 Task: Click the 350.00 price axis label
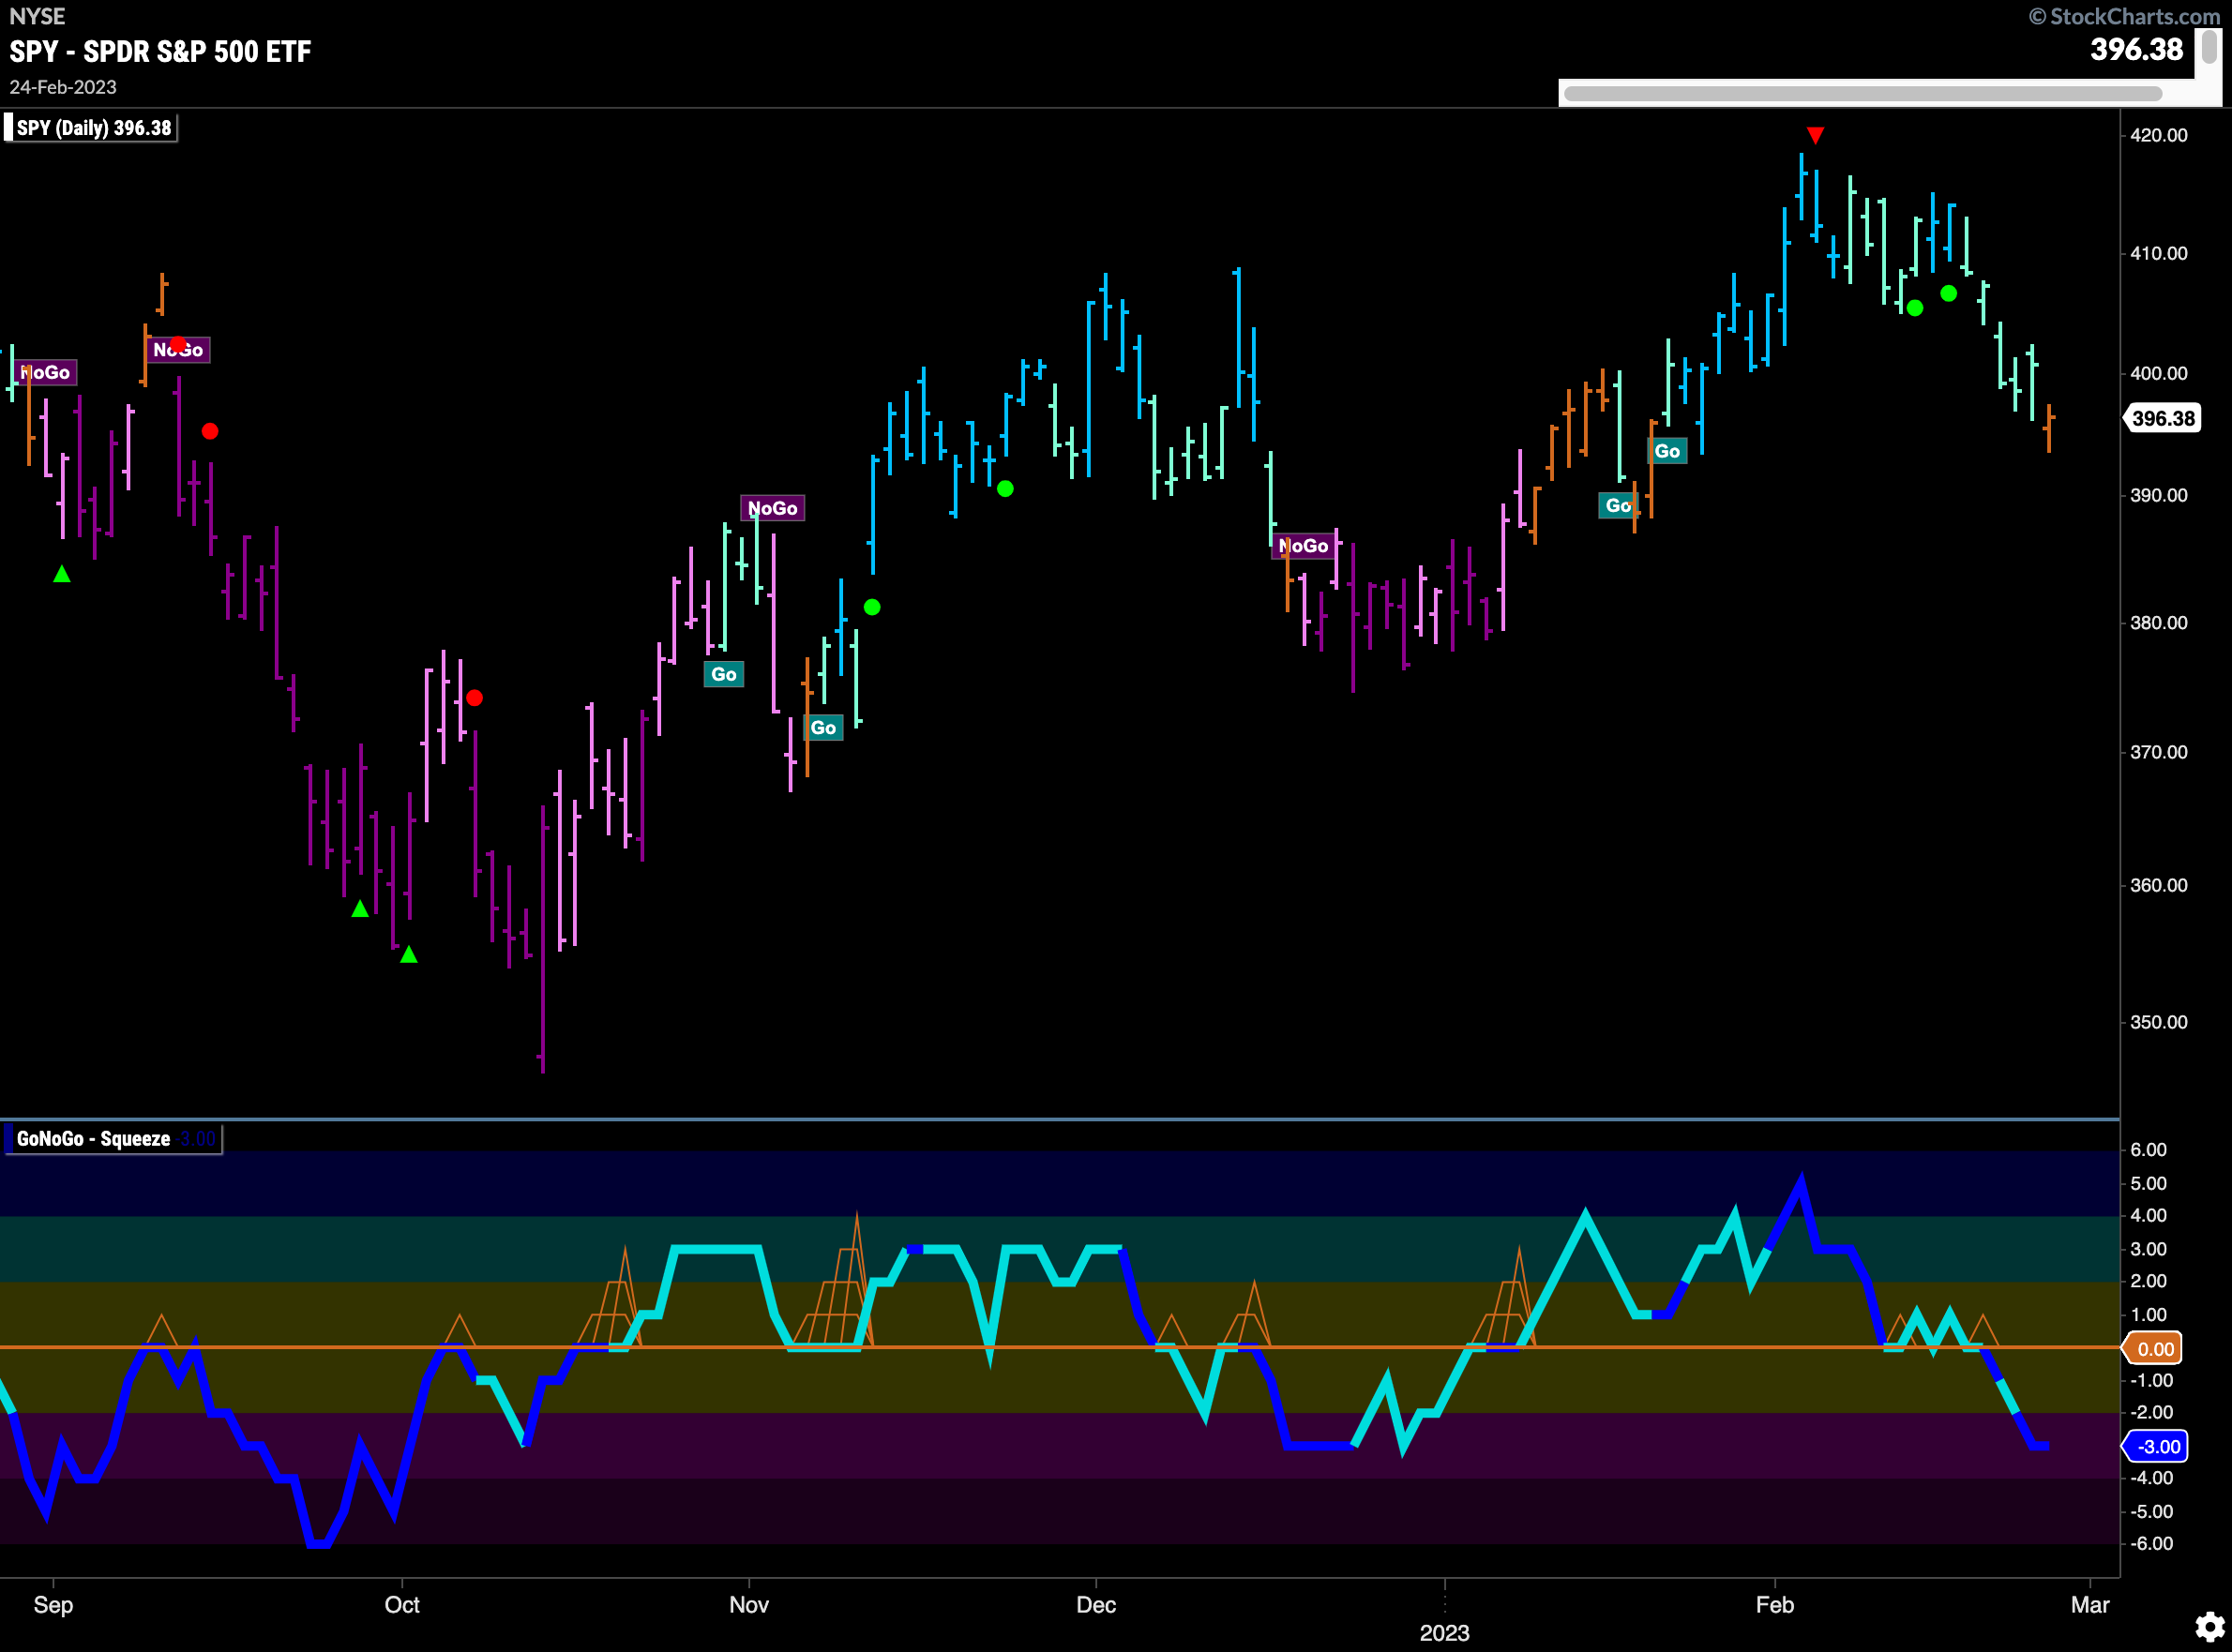(2158, 1022)
